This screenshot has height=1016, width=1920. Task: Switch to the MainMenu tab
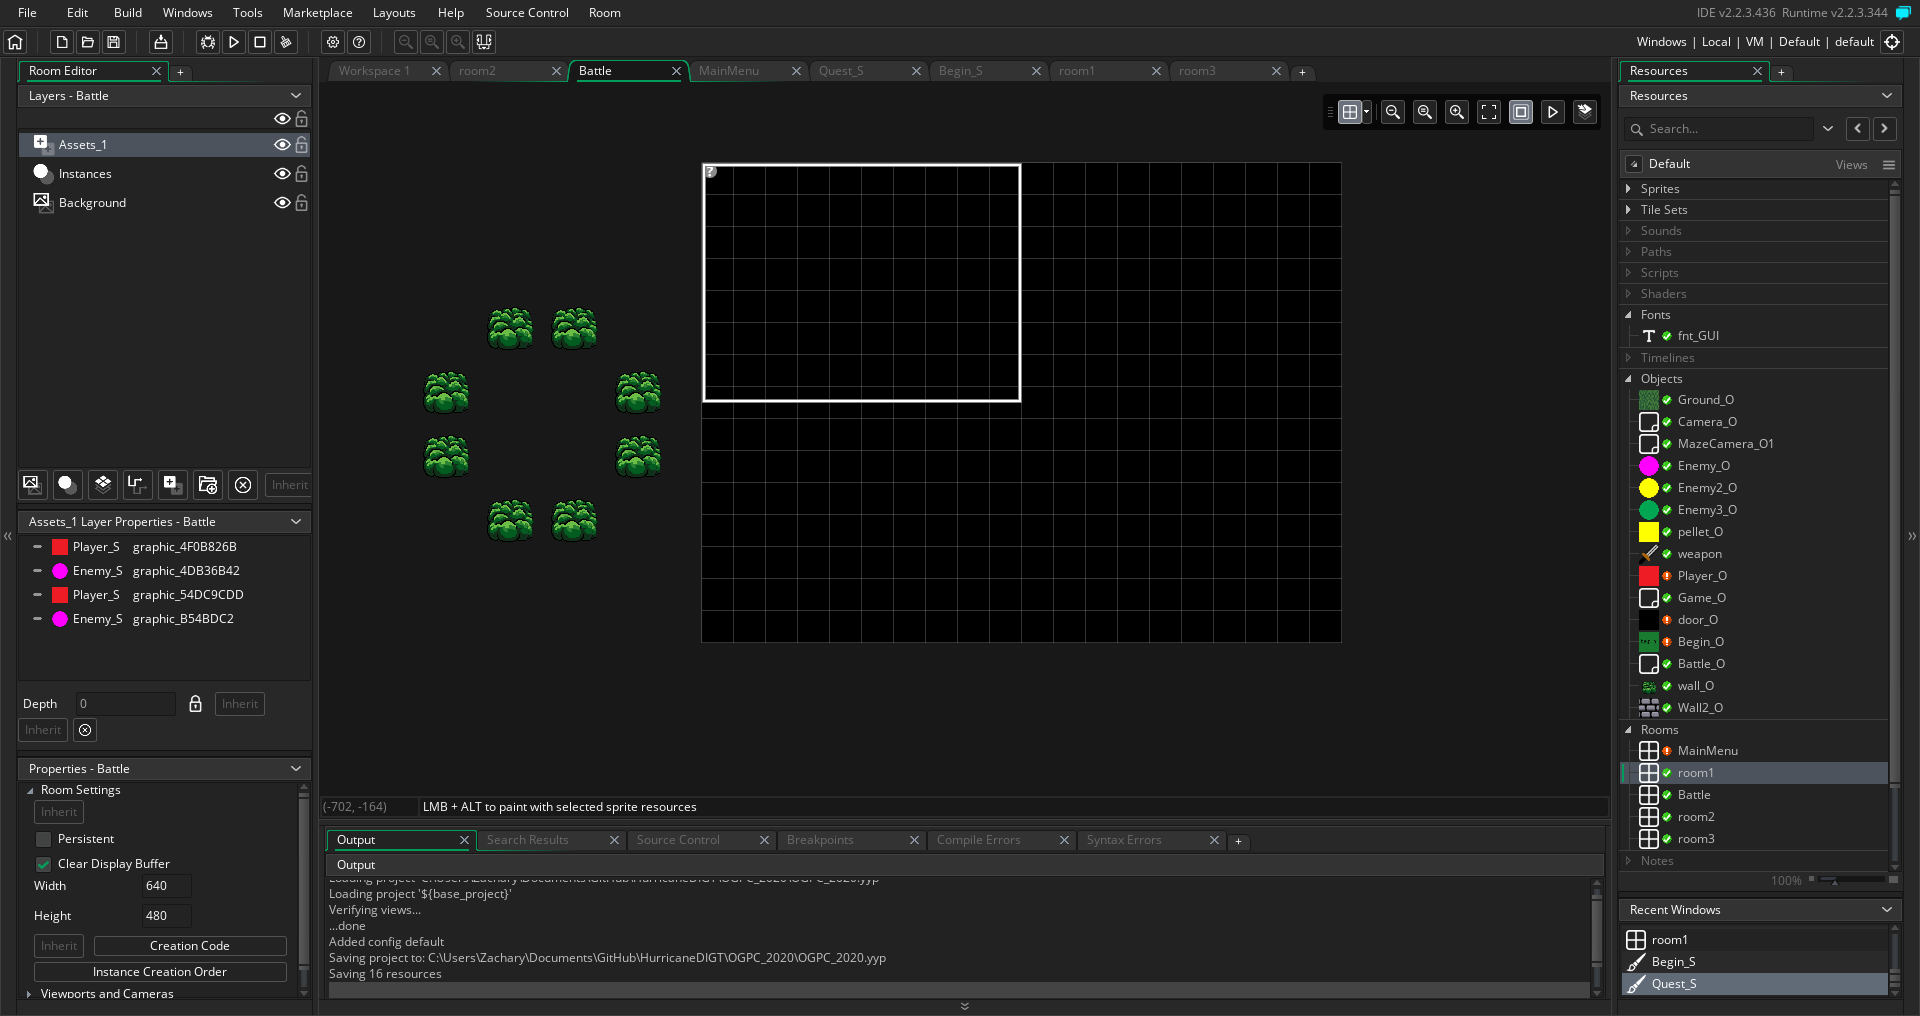coord(729,71)
